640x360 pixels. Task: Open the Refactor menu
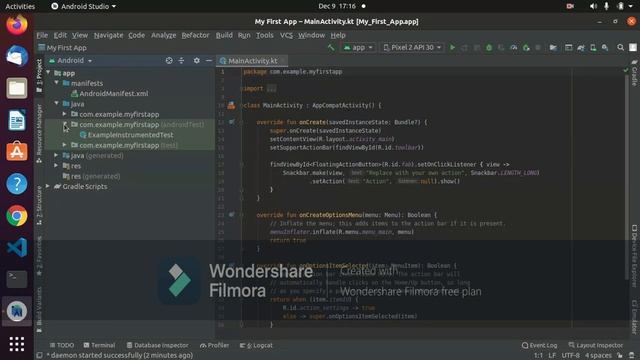(x=195, y=35)
